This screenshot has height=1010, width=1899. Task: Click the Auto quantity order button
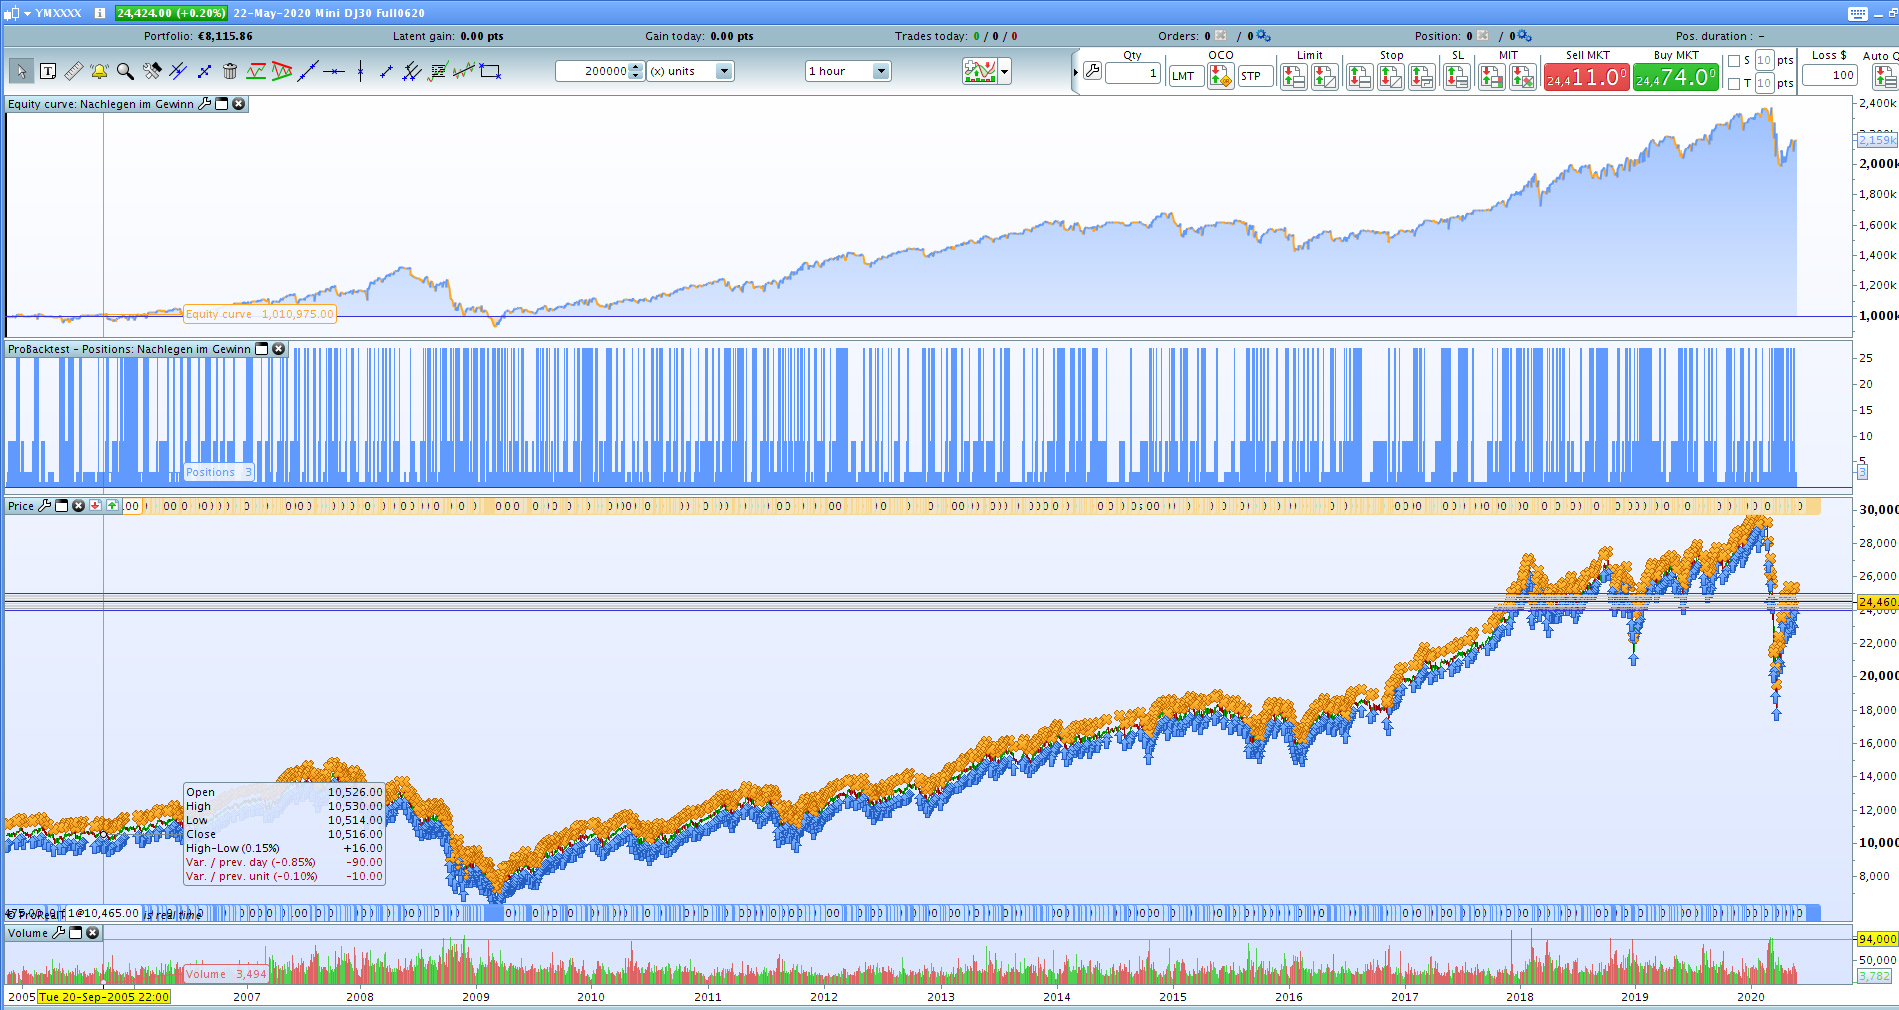(1885, 77)
